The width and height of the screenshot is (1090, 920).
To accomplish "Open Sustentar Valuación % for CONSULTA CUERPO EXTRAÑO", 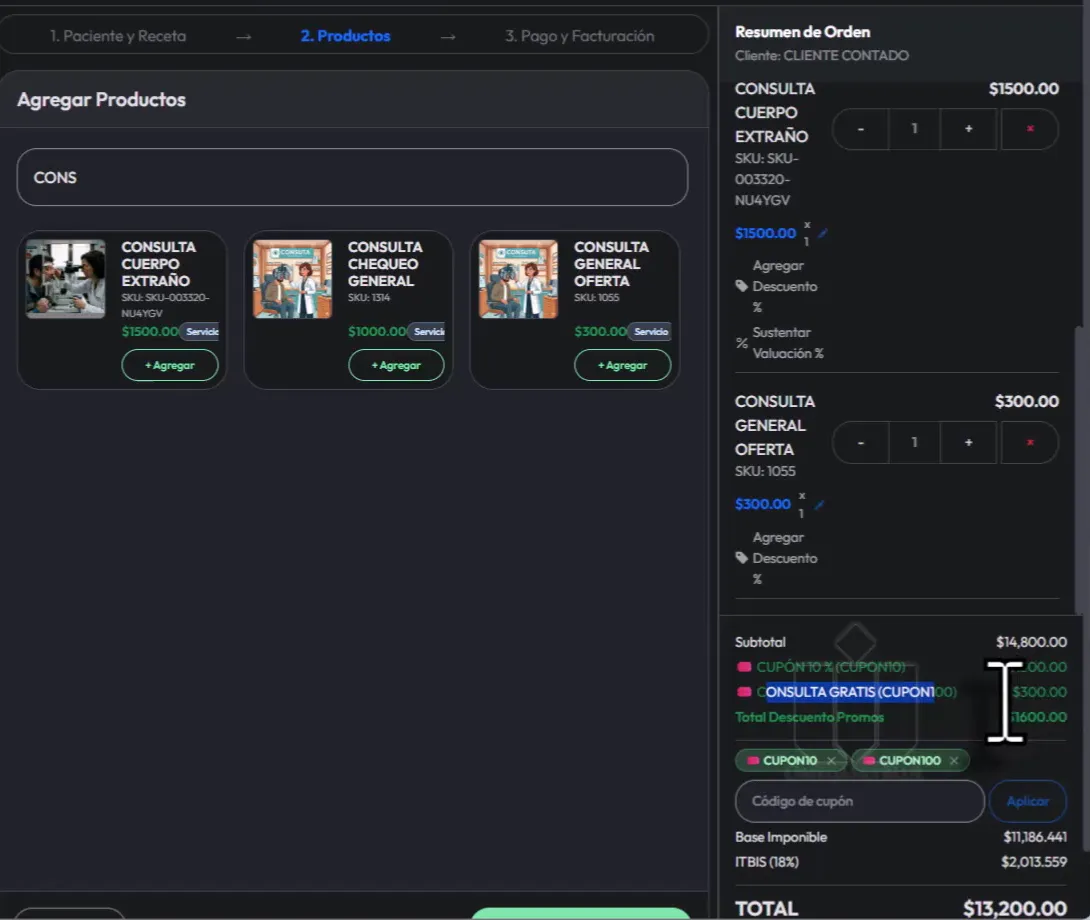I will (788, 343).
